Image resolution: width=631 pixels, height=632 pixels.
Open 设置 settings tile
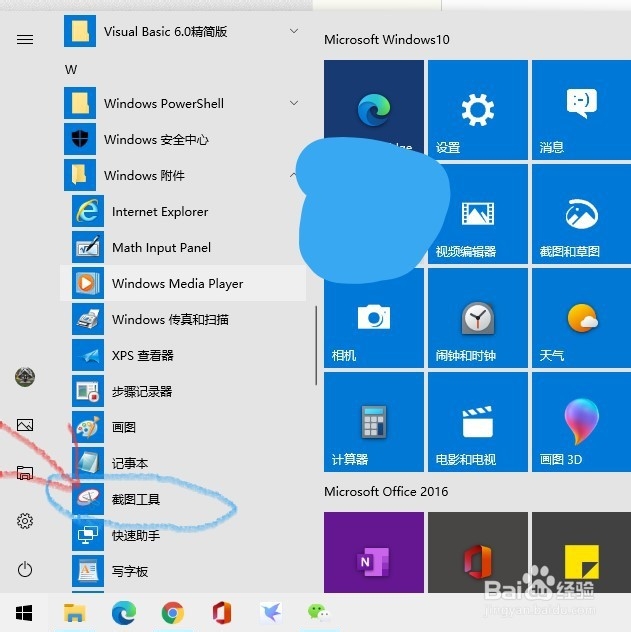coord(478,110)
